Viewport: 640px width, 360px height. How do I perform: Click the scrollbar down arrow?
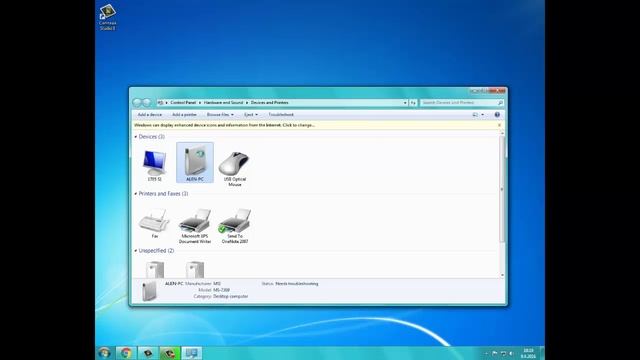pyautogui.click(x=502, y=275)
